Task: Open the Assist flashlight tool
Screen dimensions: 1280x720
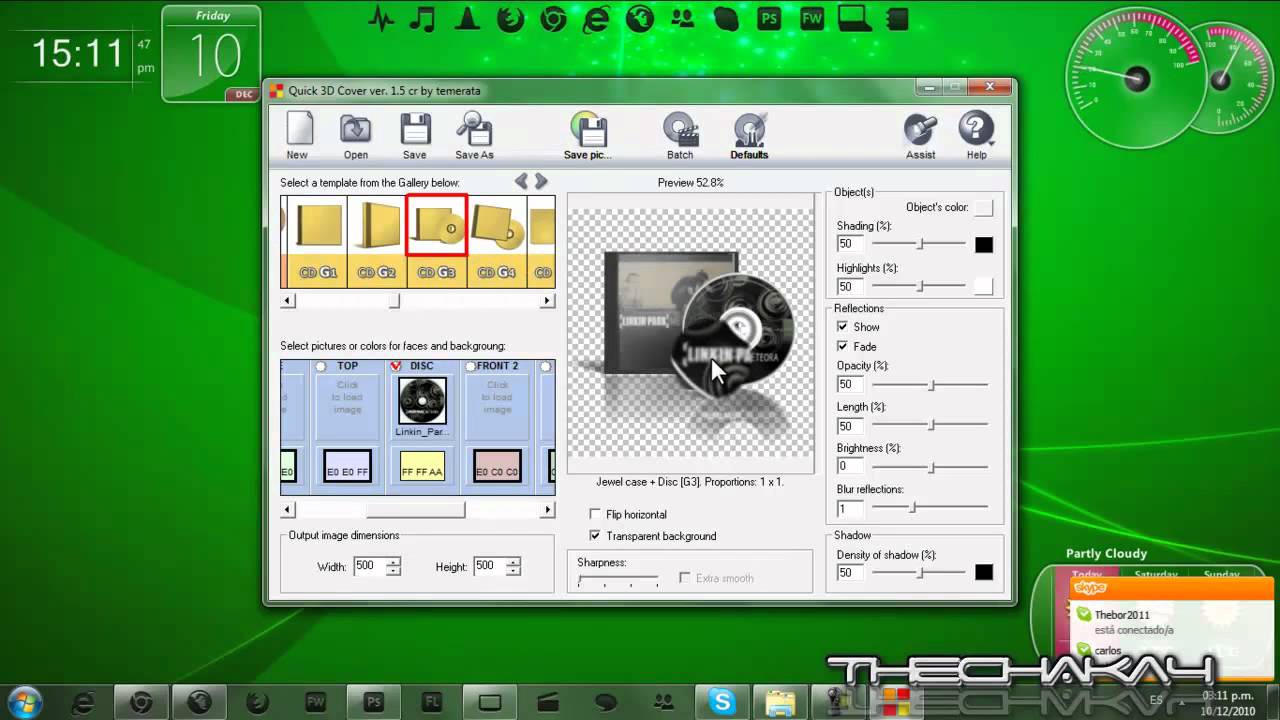Action: [920, 129]
